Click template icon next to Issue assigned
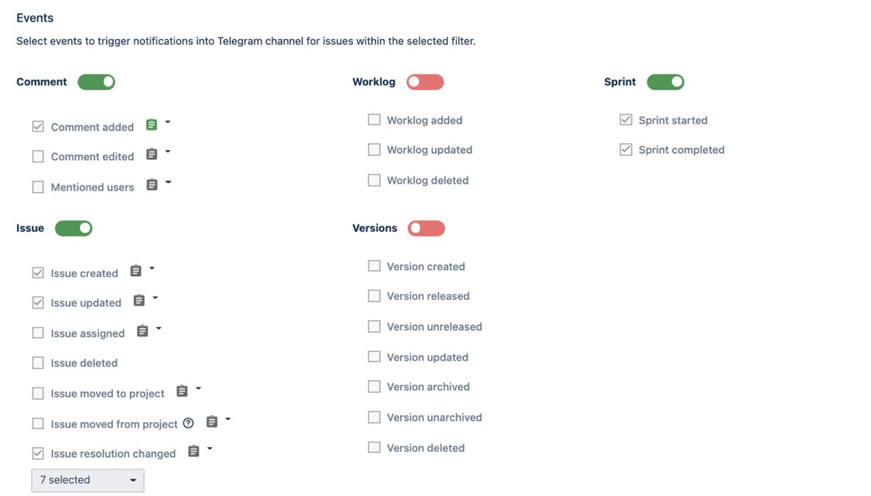871x496 pixels. [x=143, y=331]
